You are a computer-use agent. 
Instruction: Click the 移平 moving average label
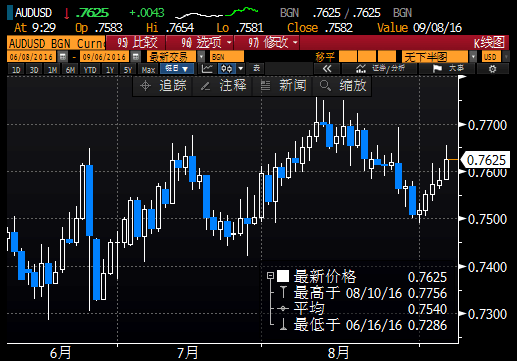pos(325,57)
